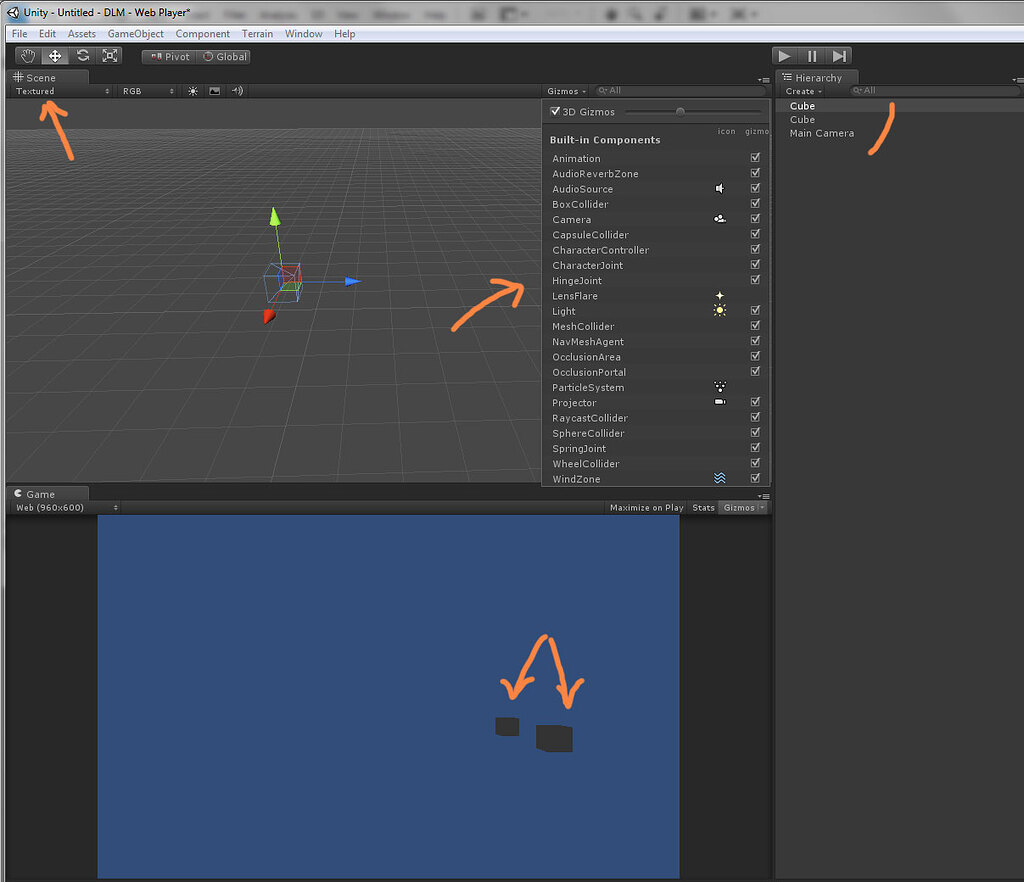This screenshot has width=1024, height=882.
Task: Click the Light gizmo icon in Built-in Components
Action: click(x=719, y=311)
